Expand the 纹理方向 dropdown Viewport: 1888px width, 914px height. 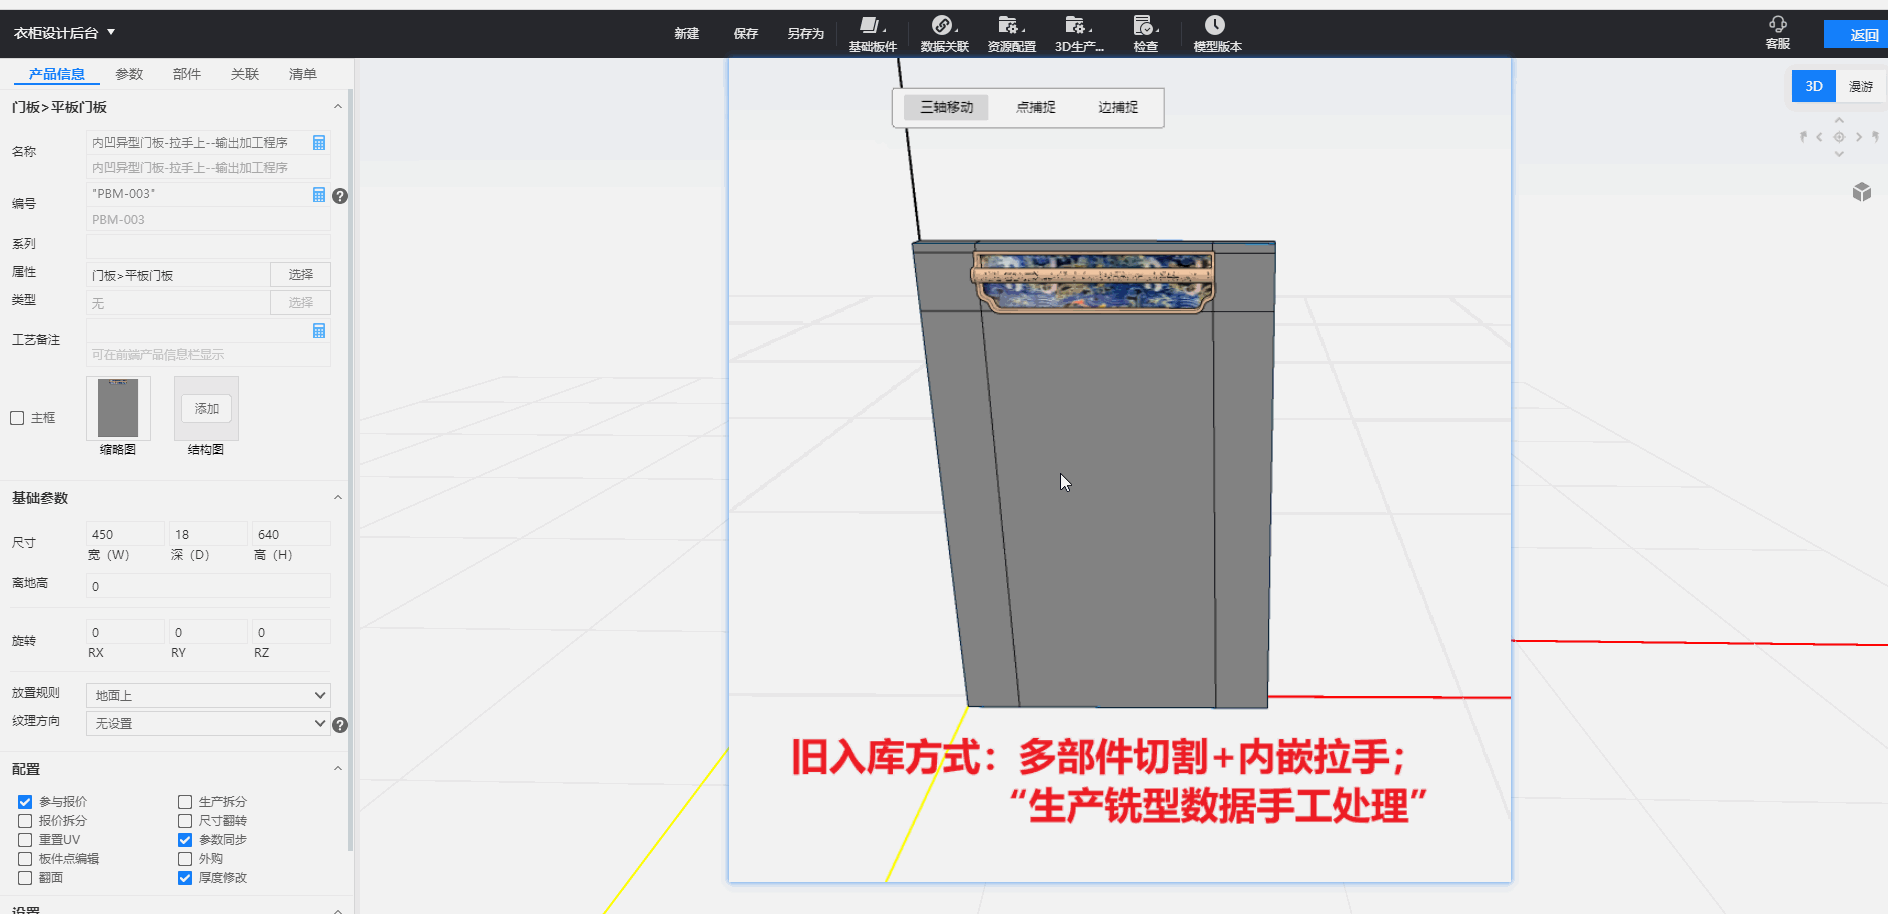tap(208, 723)
